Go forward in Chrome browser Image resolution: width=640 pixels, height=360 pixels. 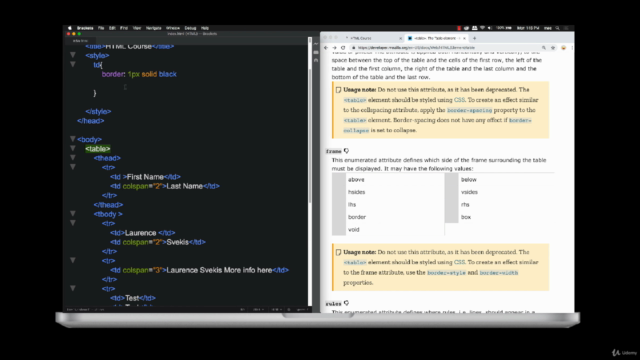tap(334, 48)
